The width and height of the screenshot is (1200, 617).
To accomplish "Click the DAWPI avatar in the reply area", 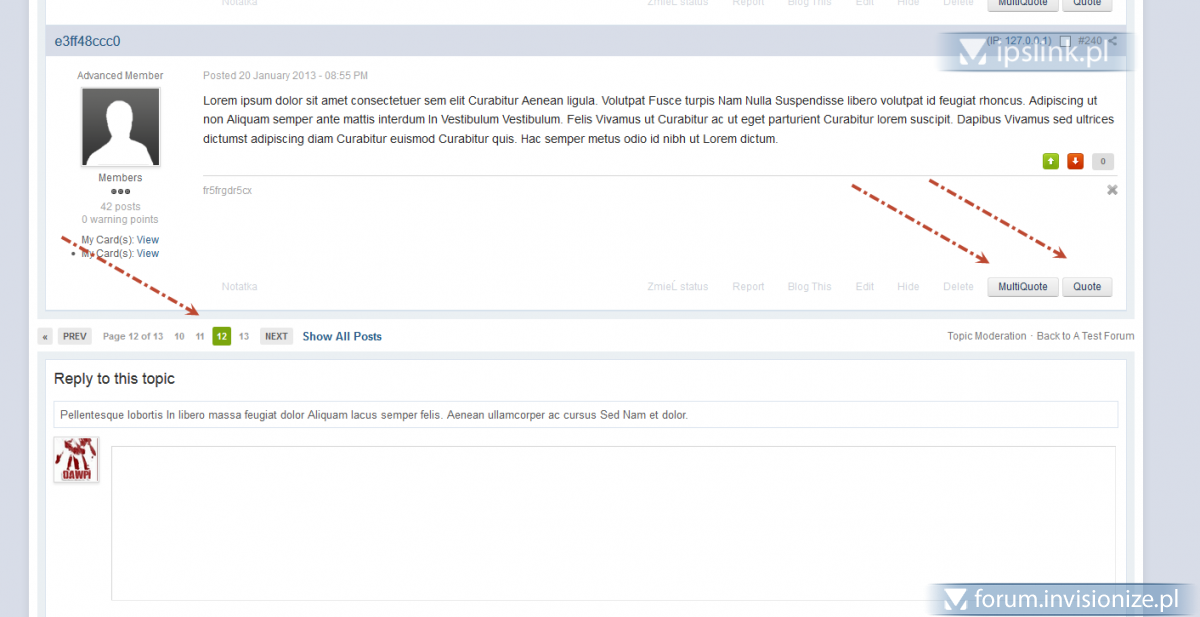I will tap(76, 460).
